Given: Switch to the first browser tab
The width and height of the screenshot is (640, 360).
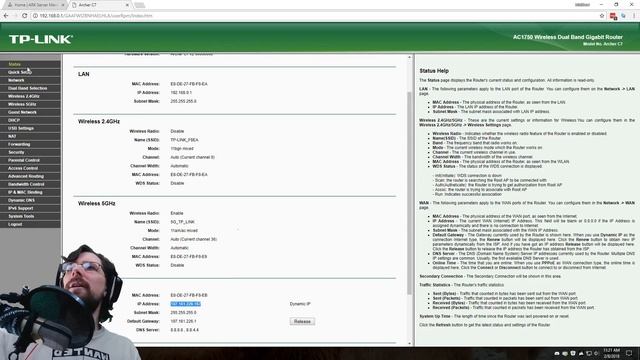Looking at the screenshot, I should click(36, 5).
